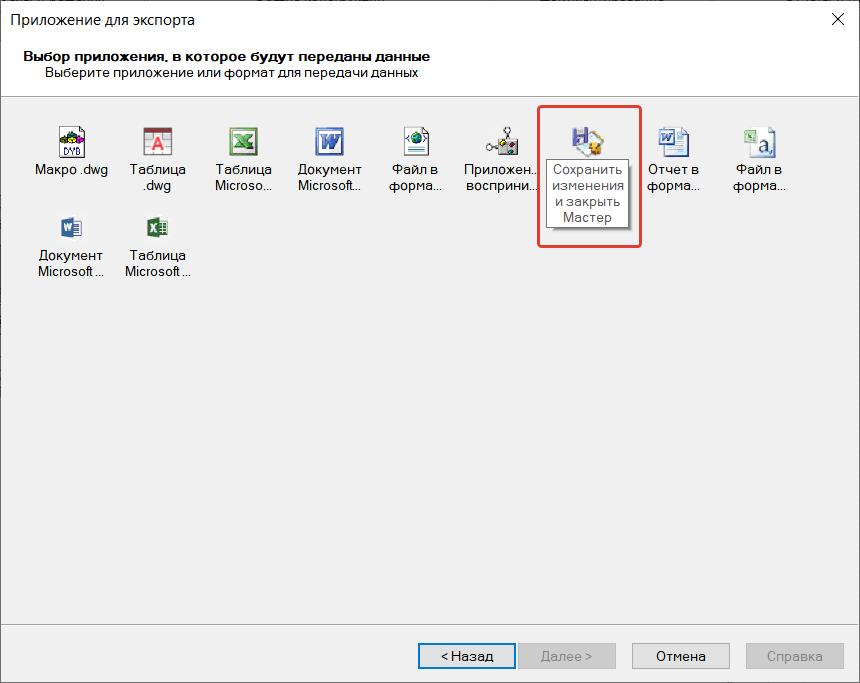
Task: Select the Макро .dwg export icon
Action: click(72, 142)
